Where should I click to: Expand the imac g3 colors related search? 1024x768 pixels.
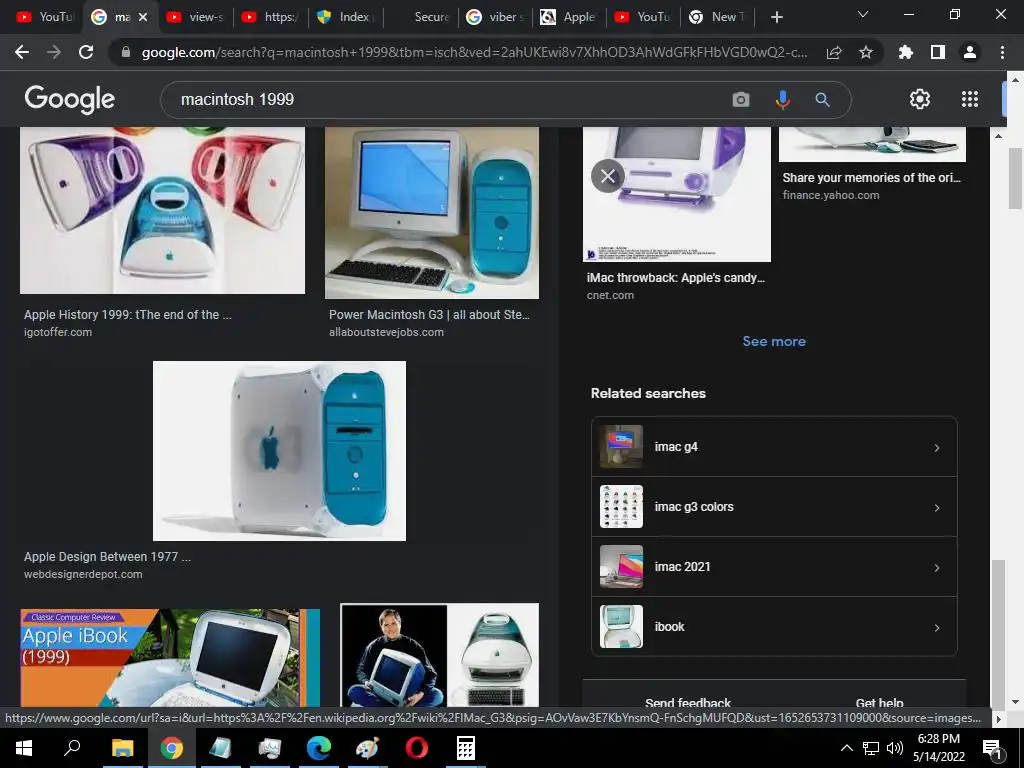tap(775, 507)
